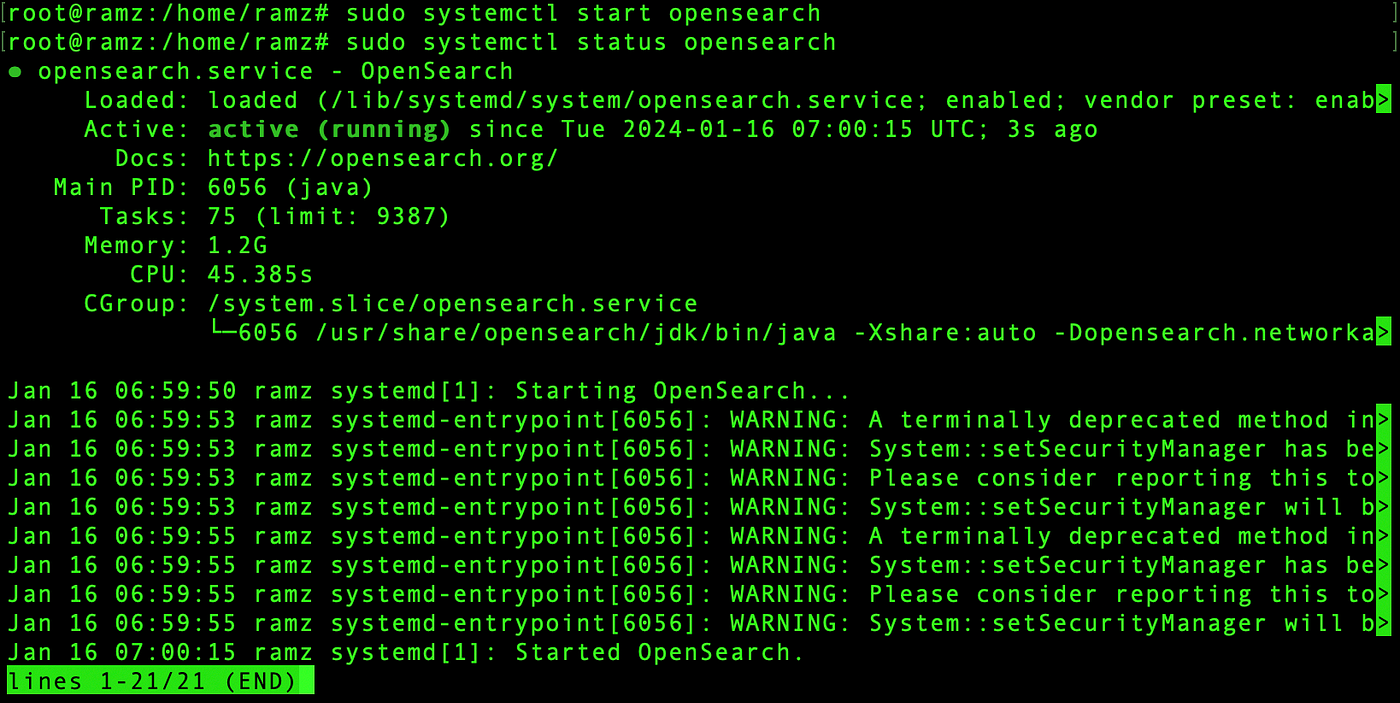1400x703 pixels.
Task: Open the https://opensearch.org/ docs link
Action: pyautogui.click(x=383, y=159)
